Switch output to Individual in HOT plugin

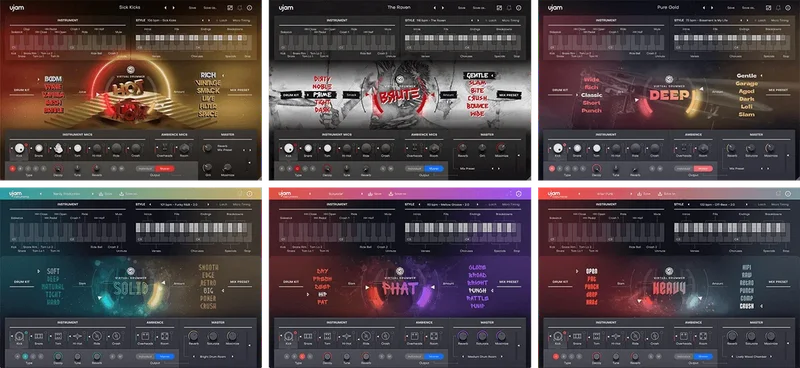pos(146,168)
